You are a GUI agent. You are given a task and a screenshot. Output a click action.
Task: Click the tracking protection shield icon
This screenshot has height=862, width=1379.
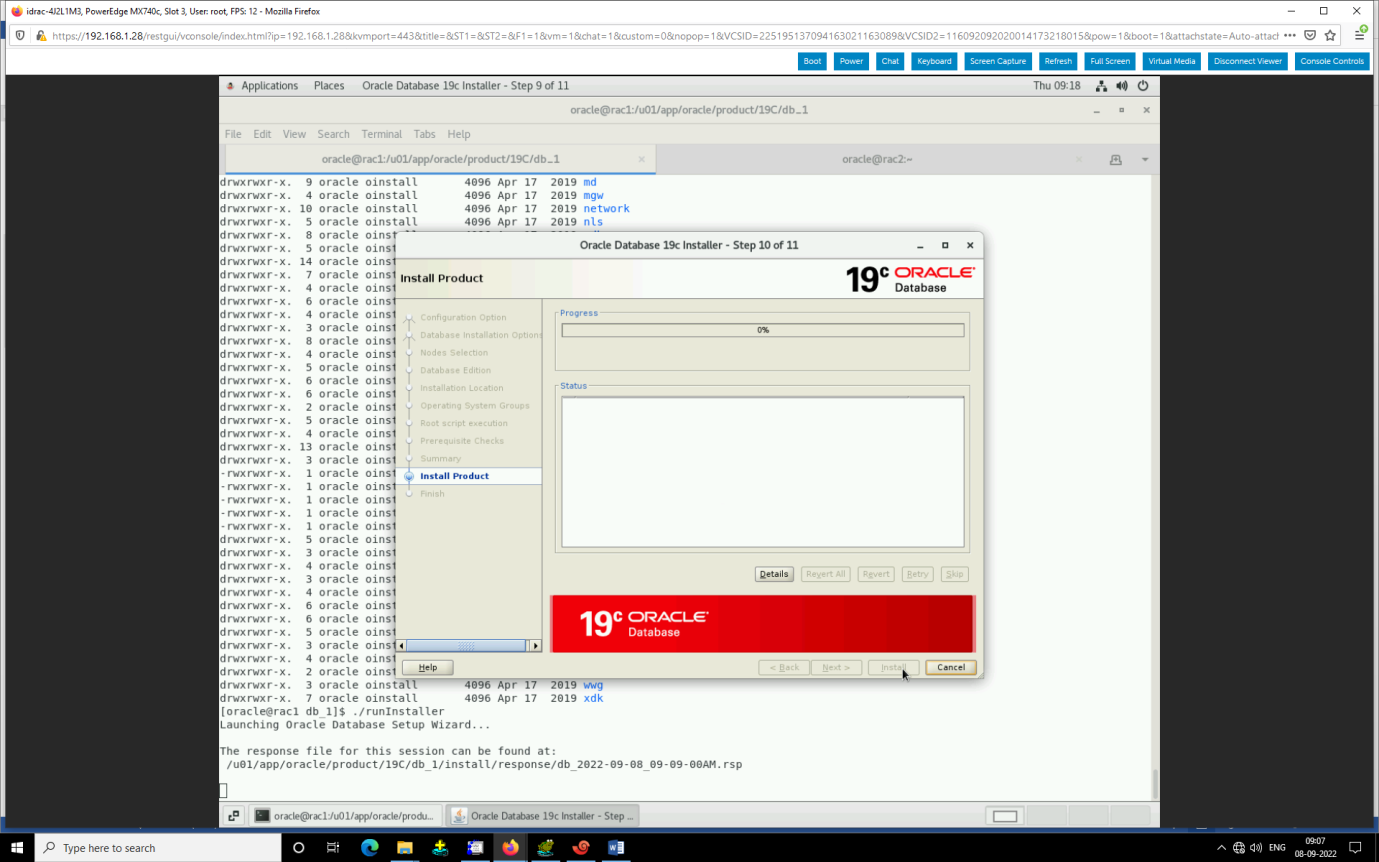[22, 35]
